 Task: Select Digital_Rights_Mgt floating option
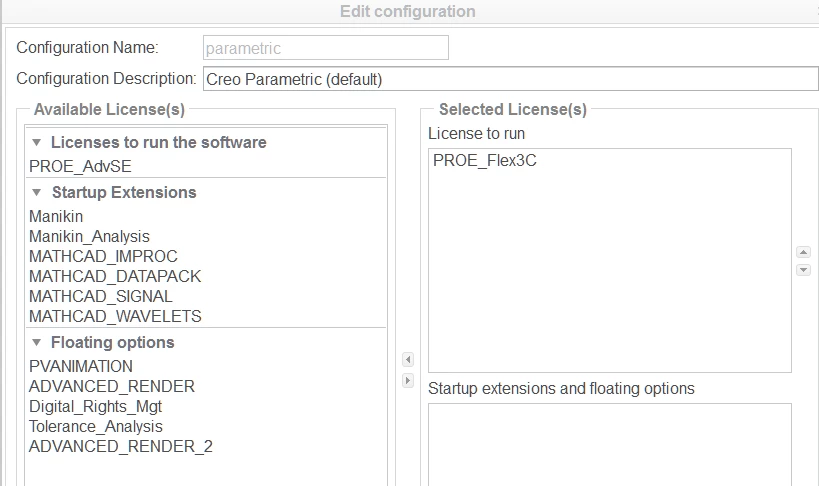tap(96, 407)
